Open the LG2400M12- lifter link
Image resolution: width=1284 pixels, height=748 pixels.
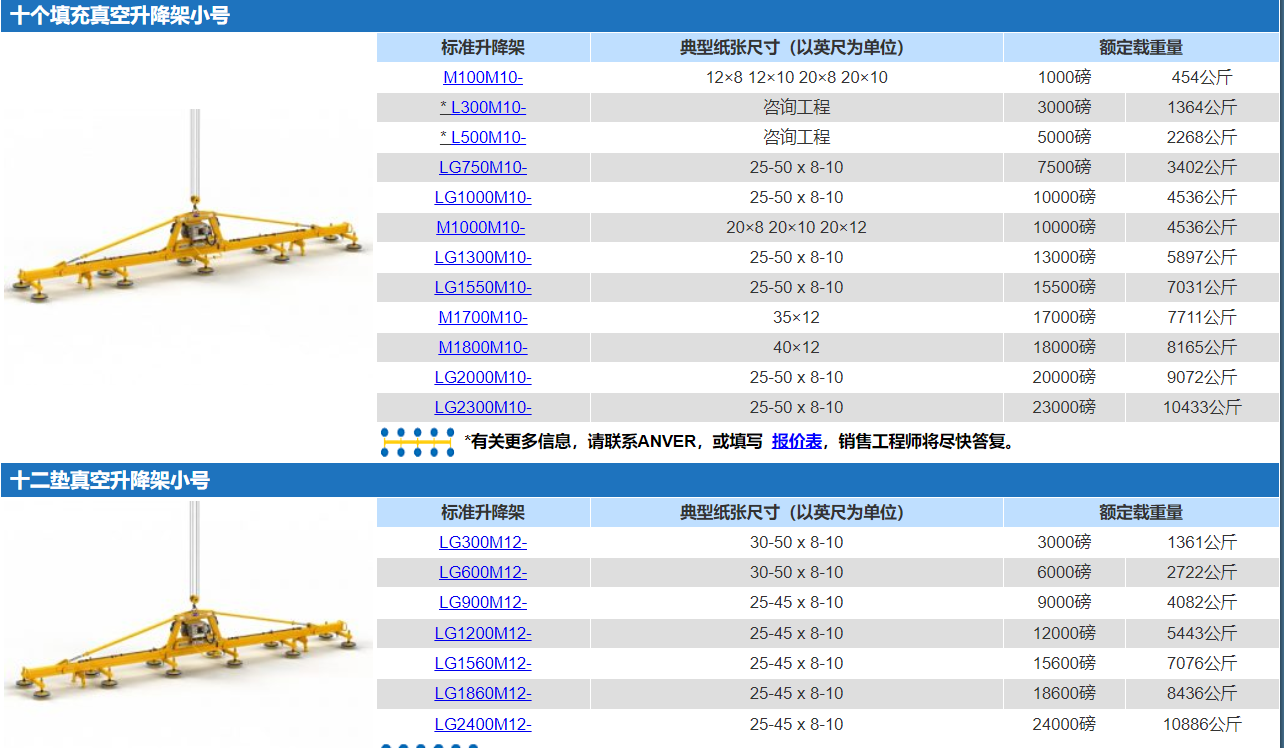coord(483,724)
